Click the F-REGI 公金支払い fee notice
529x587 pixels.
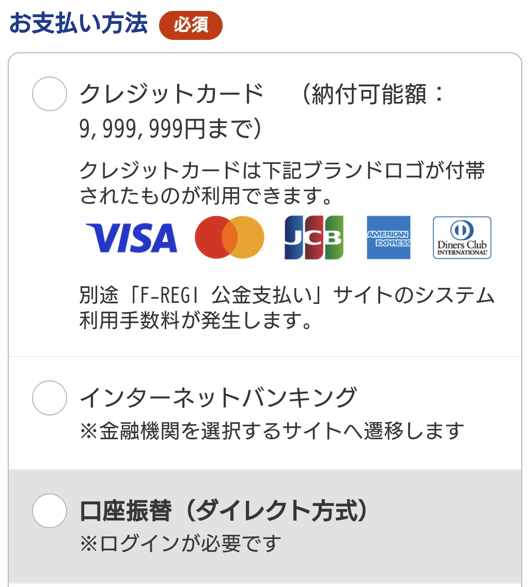(287, 308)
